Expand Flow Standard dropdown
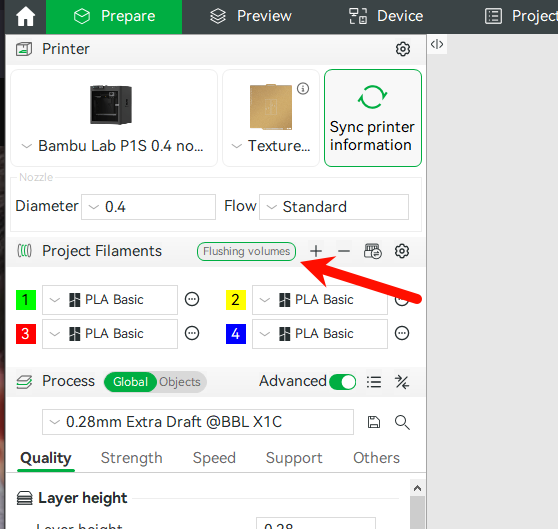 coord(334,207)
